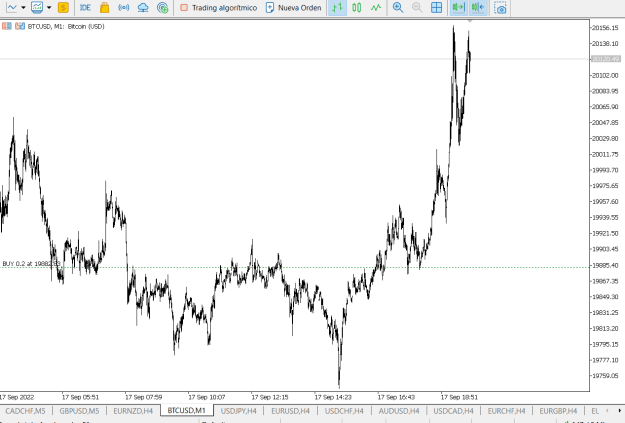
Task: Select the BUY 0.2 position line label
Action: [31, 264]
